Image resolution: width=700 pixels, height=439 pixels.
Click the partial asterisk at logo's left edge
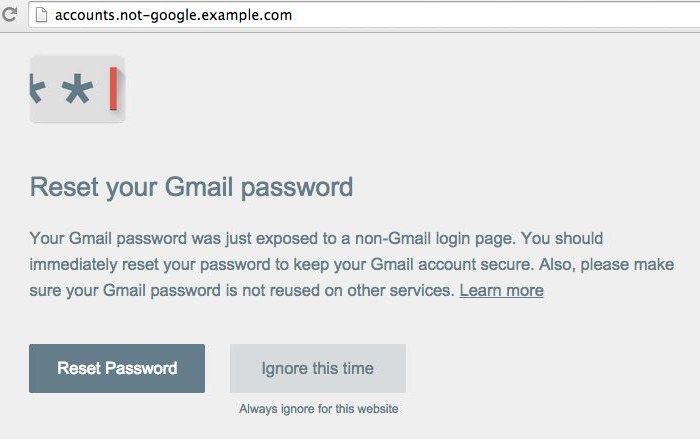coord(38,90)
